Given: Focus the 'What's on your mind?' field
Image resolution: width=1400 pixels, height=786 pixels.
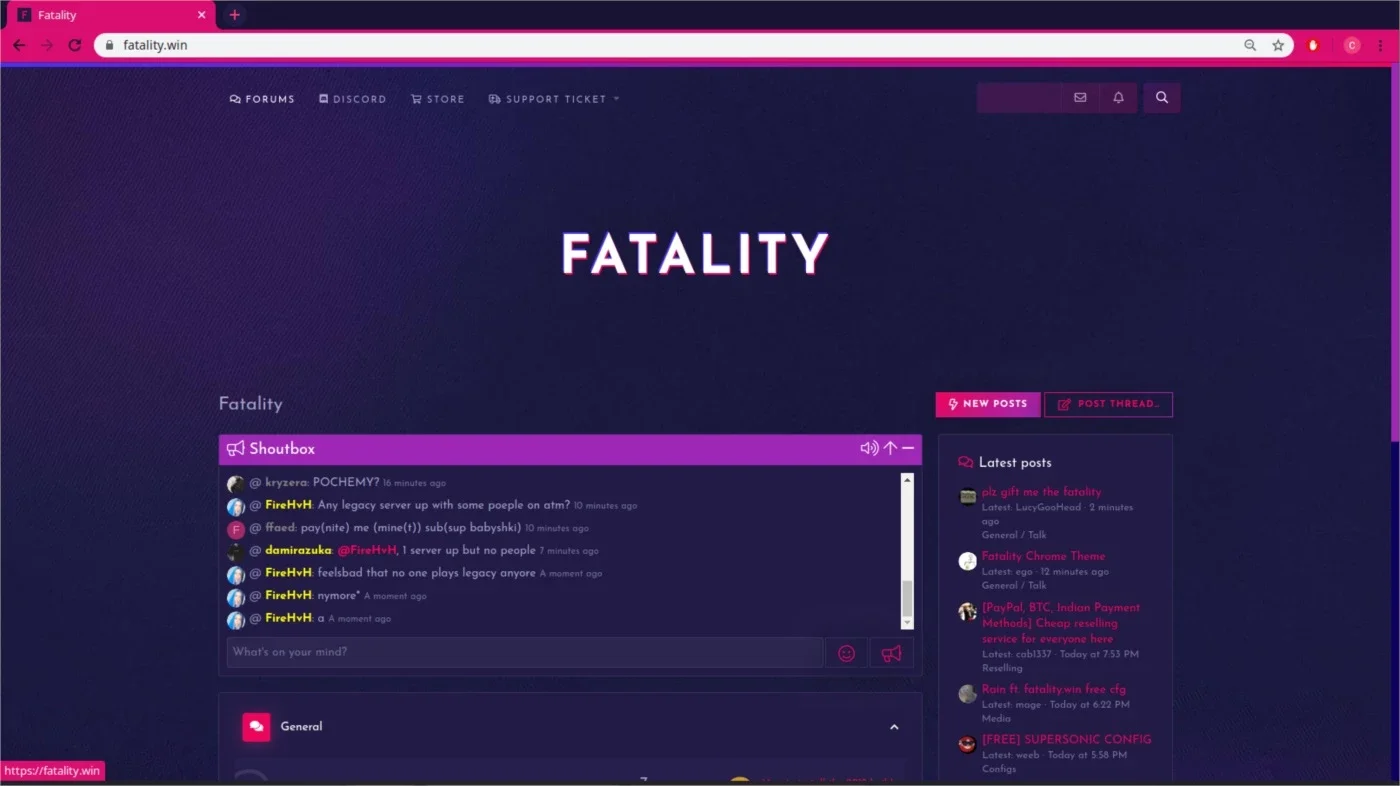Looking at the screenshot, I should pos(525,653).
